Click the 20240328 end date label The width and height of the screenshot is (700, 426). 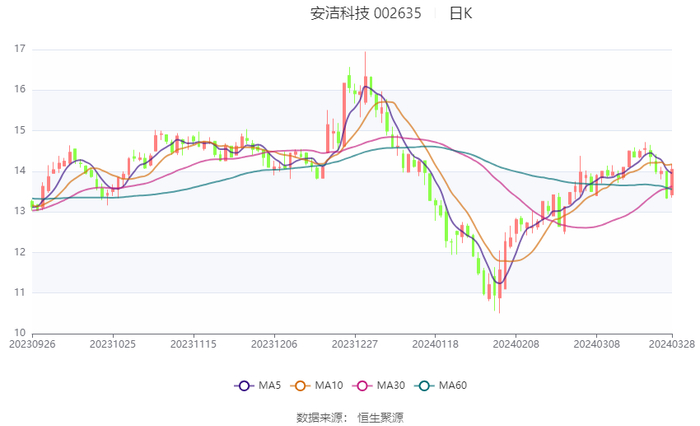[672, 343]
